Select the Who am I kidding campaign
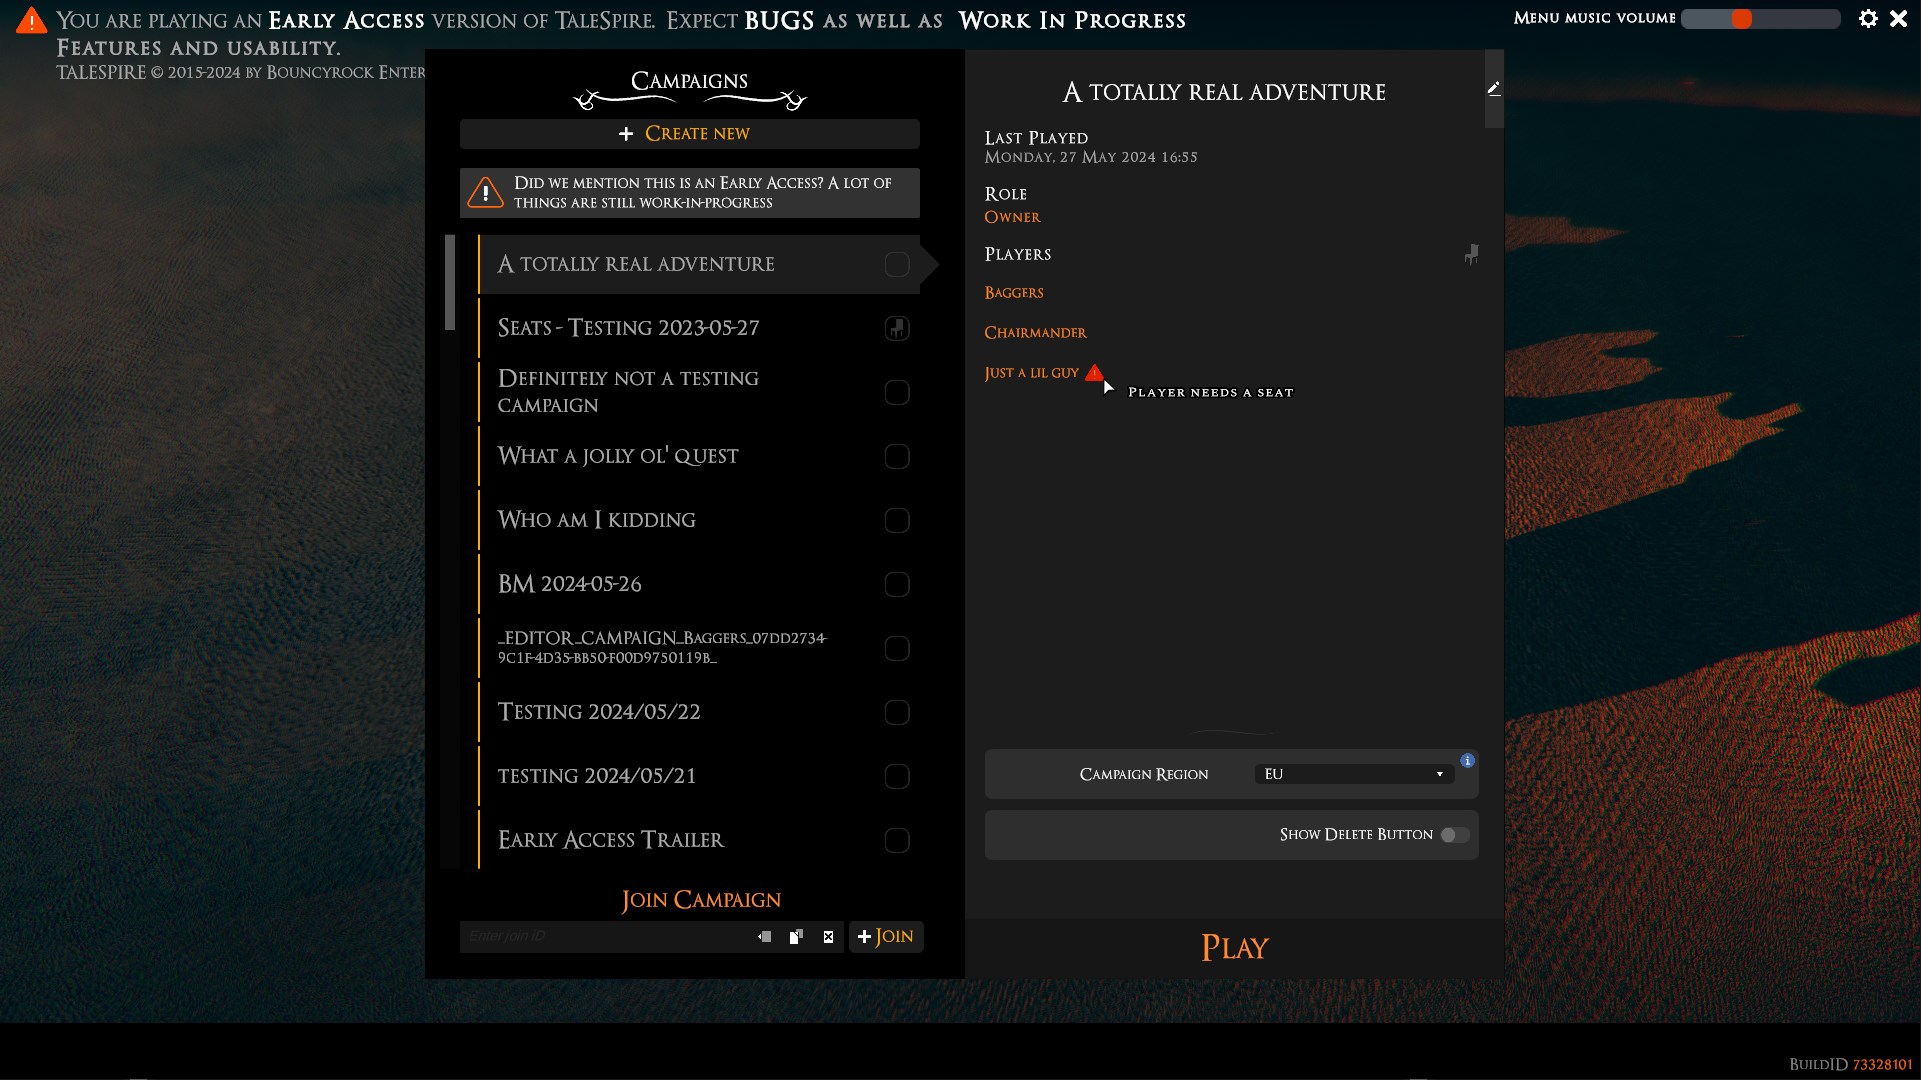Viewport: 1921px width, 1080px height. (x=597, y=520)
